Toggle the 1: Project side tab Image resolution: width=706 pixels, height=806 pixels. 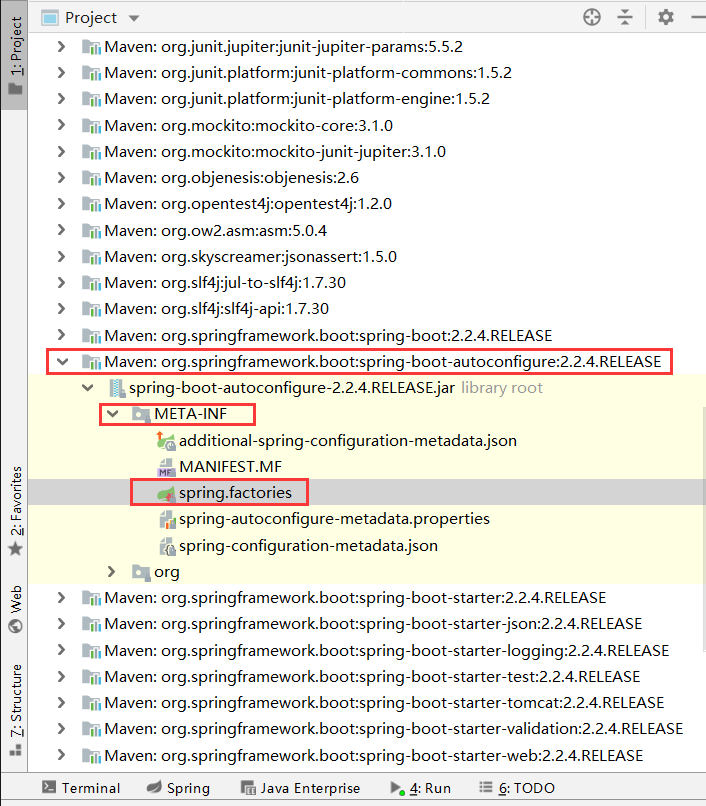[15, 56]
